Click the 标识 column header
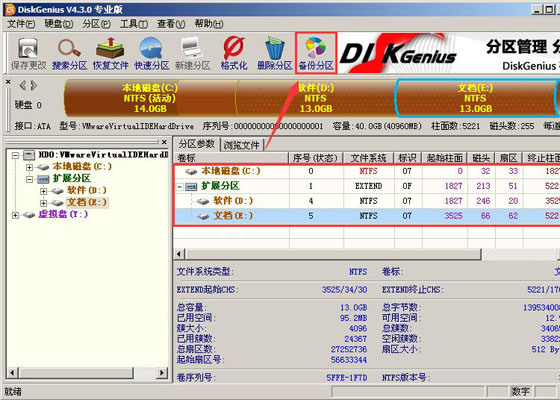 (x=408, y=158)
